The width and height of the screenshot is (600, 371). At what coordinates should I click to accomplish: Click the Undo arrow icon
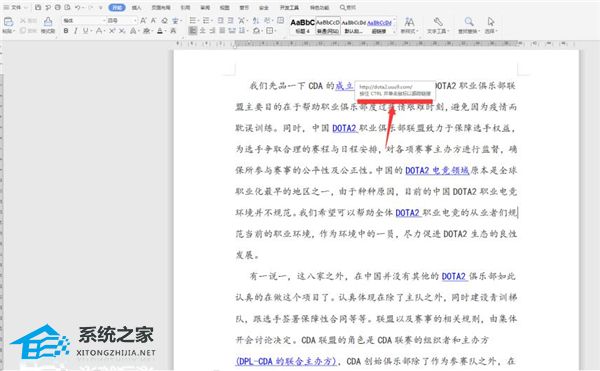(x=78, y=7)
